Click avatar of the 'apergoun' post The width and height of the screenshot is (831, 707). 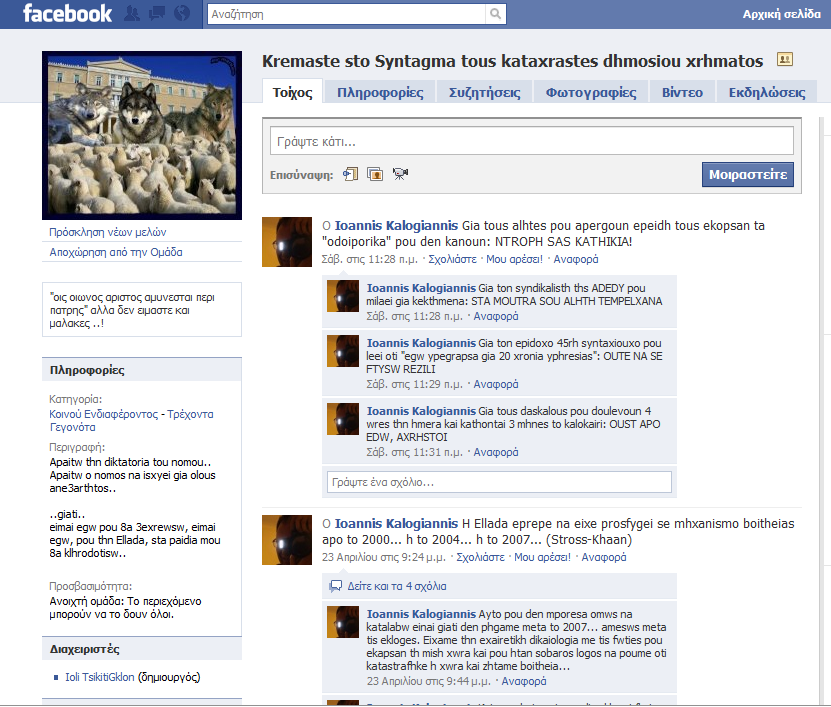pyautogui.click(x=287, y=242)
